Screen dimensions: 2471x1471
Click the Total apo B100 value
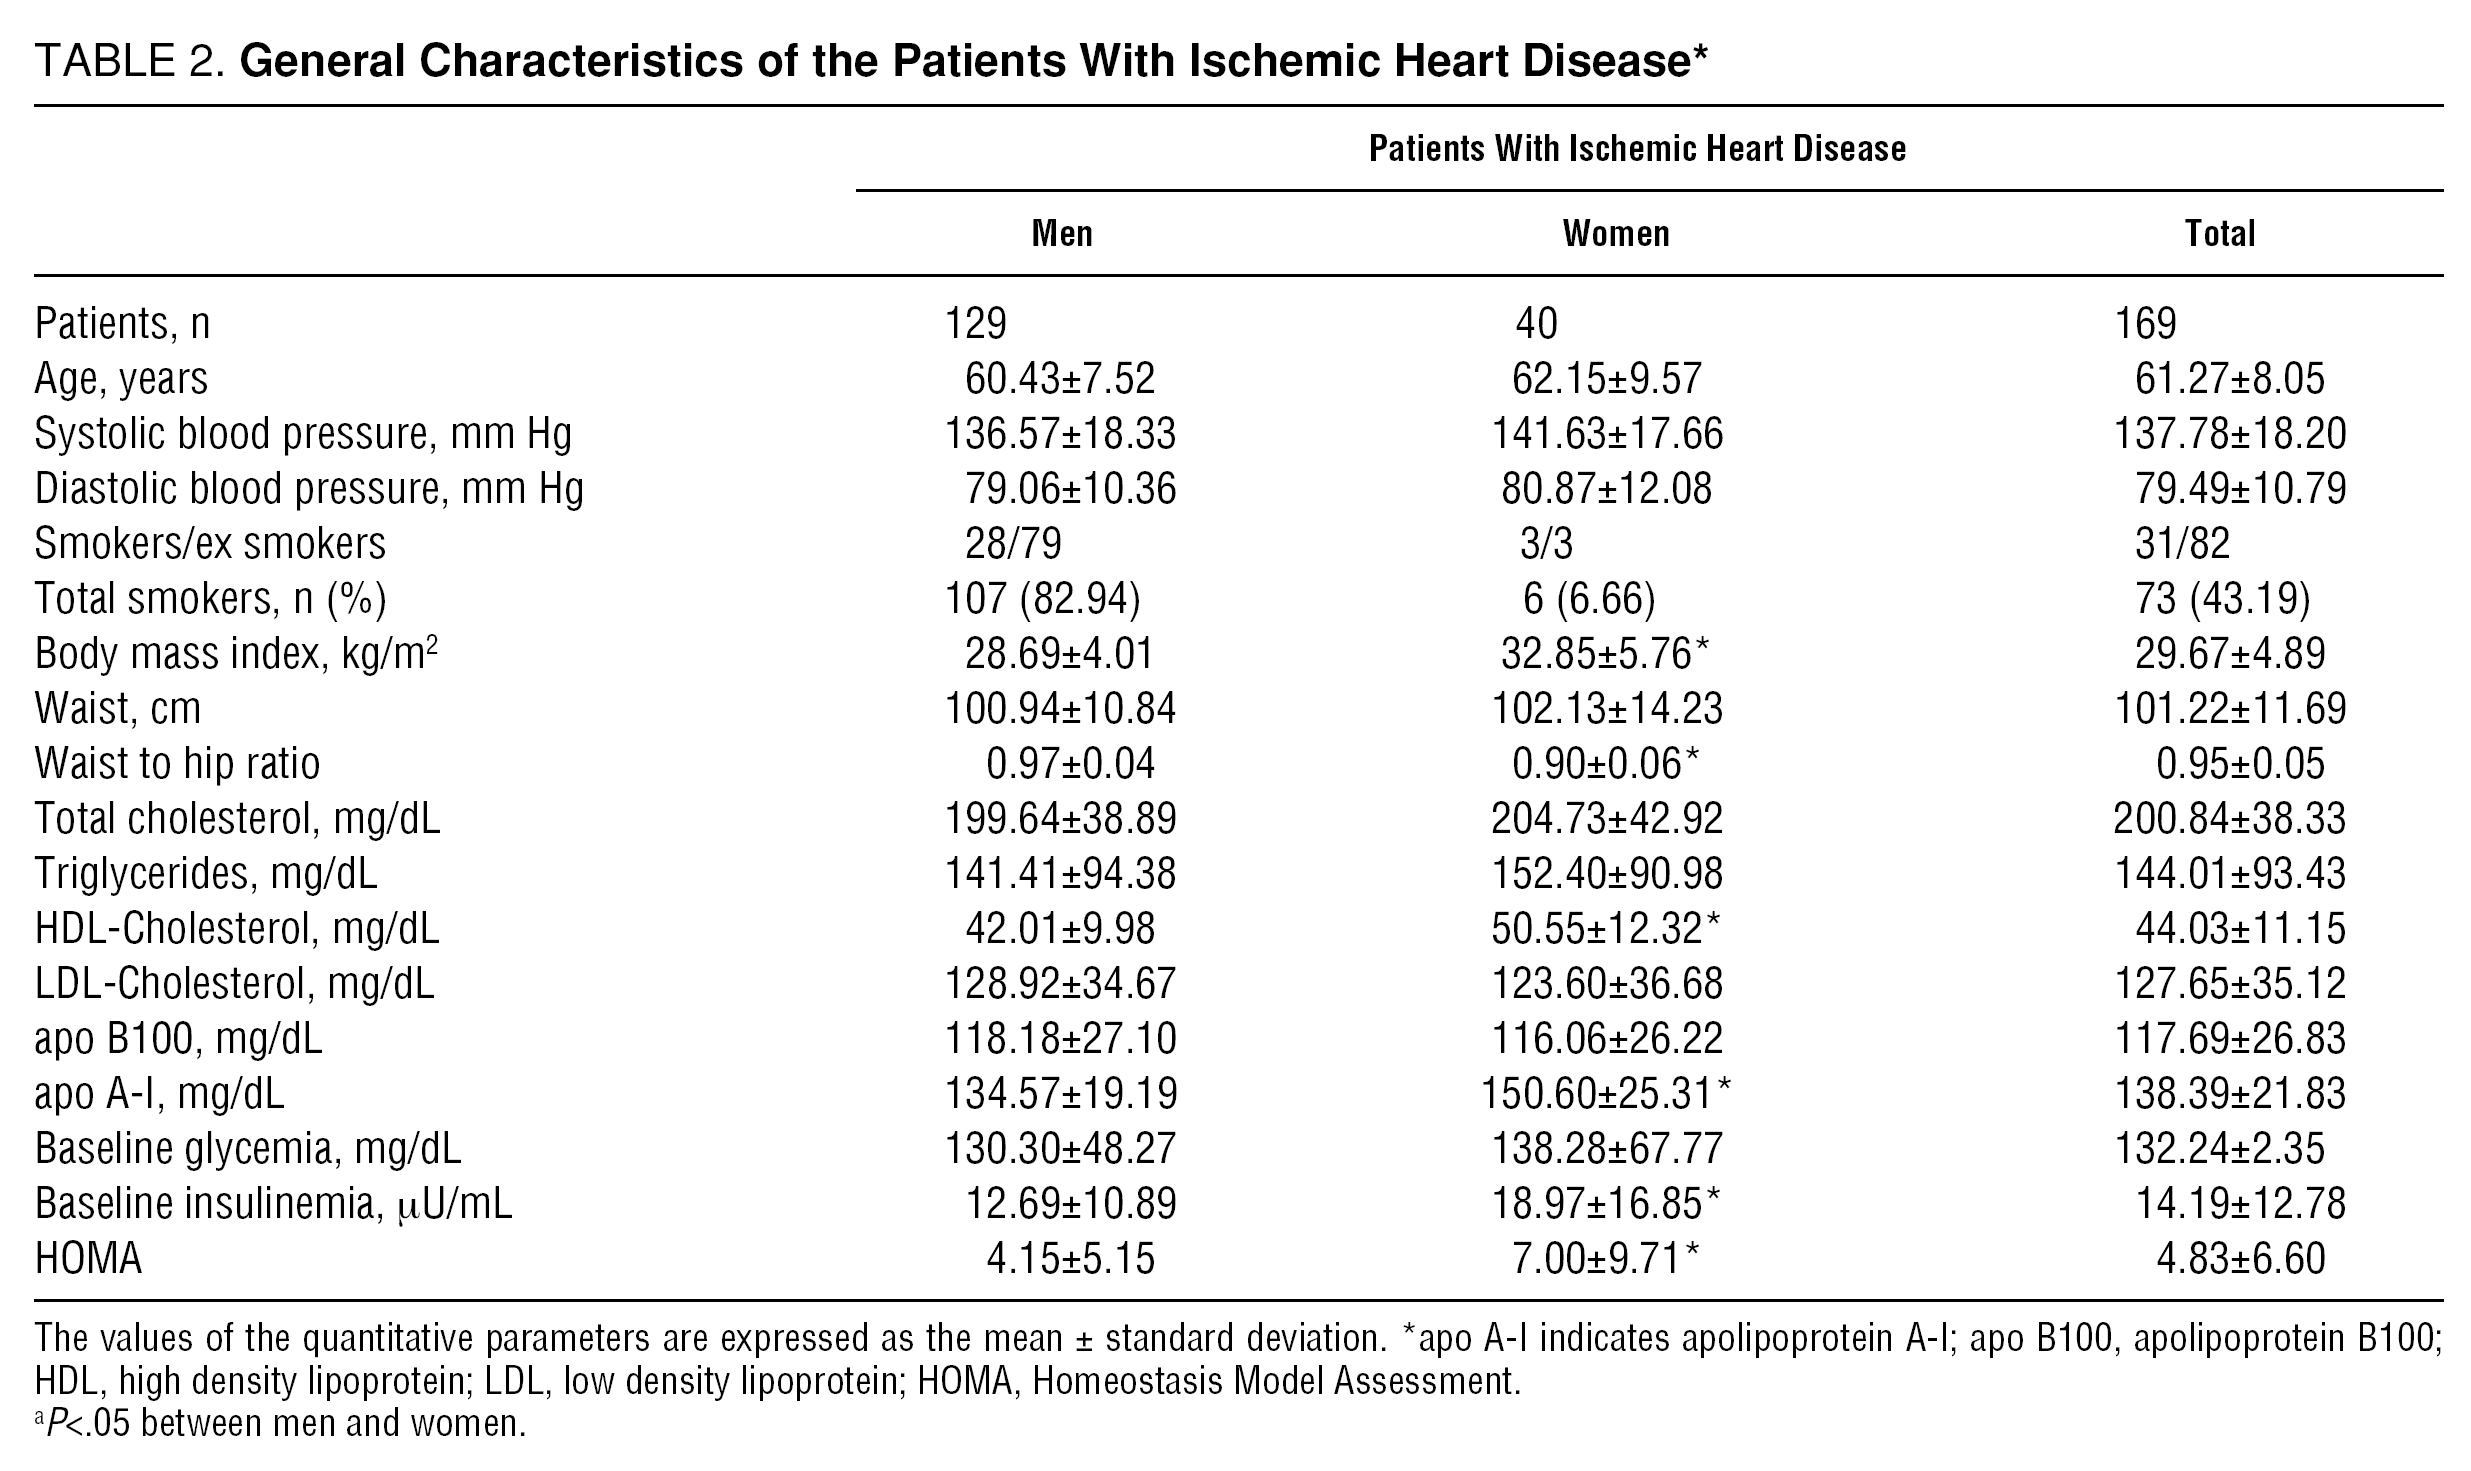[2229, 1039]
